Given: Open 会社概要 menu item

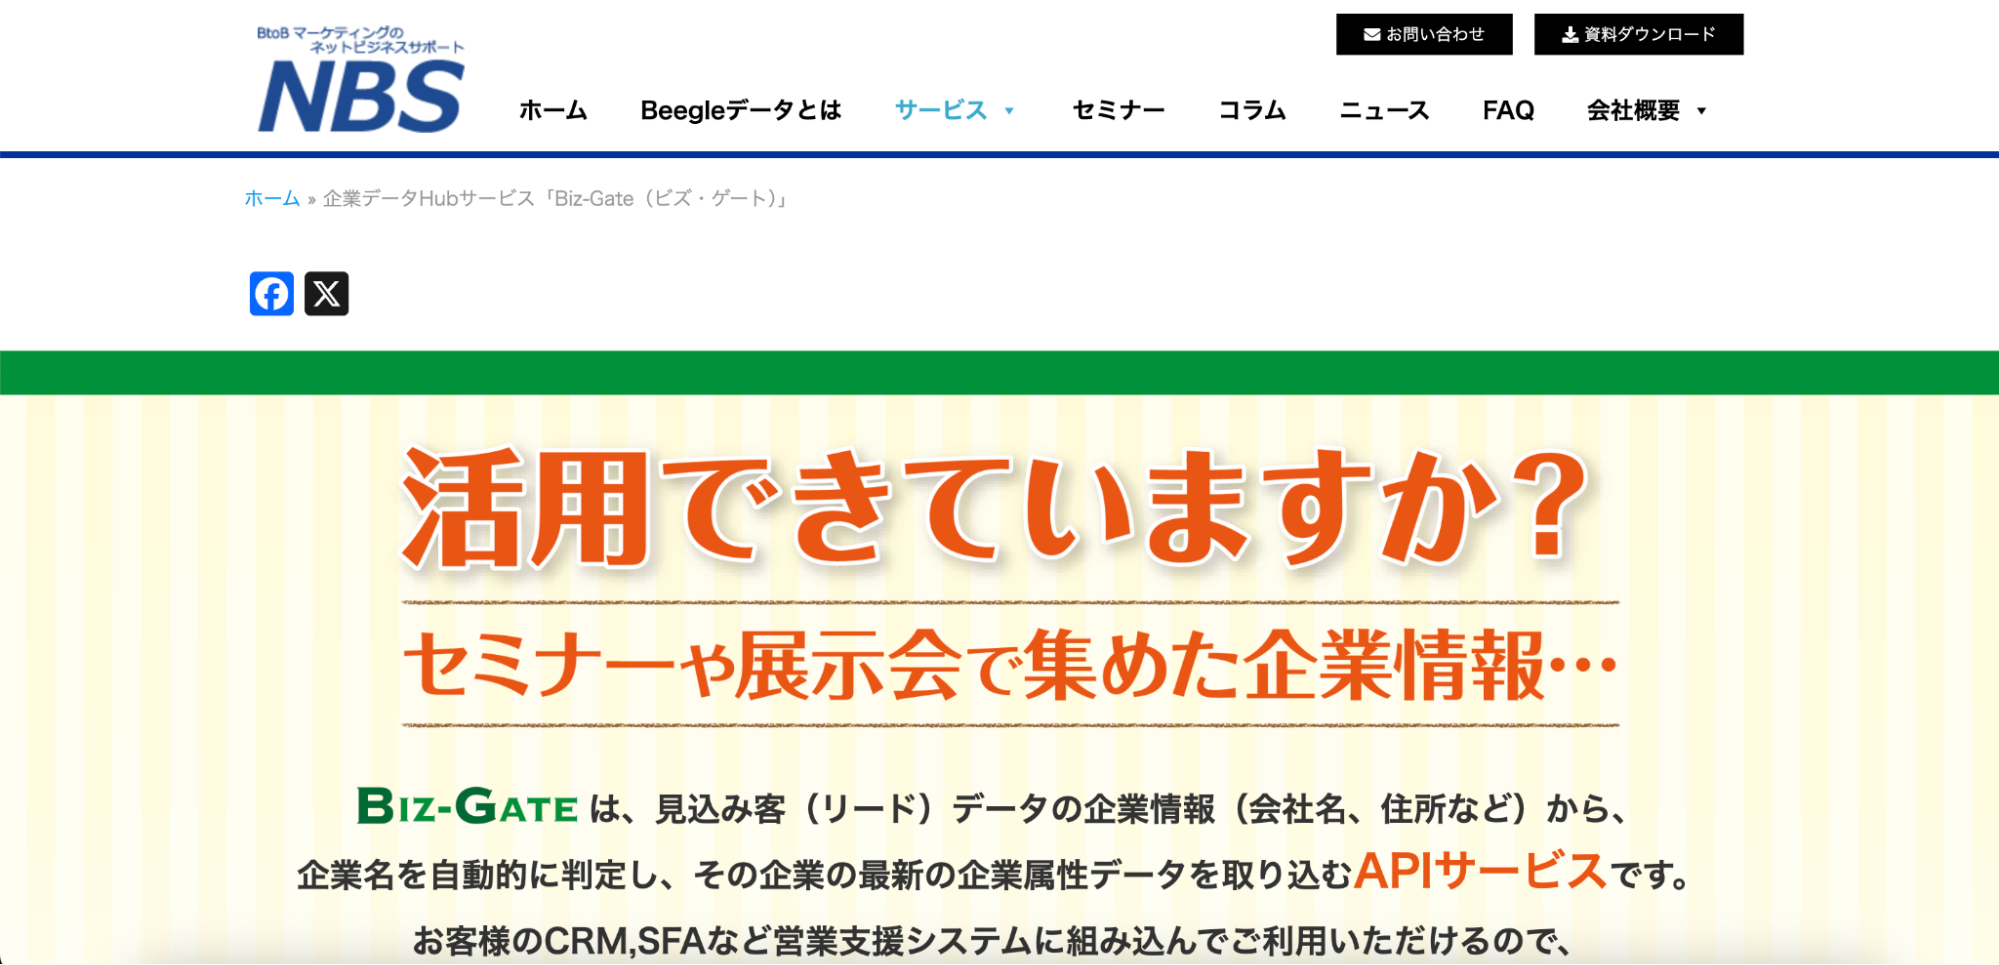Looking at the screenshot, I should (x=1633, y=110).
